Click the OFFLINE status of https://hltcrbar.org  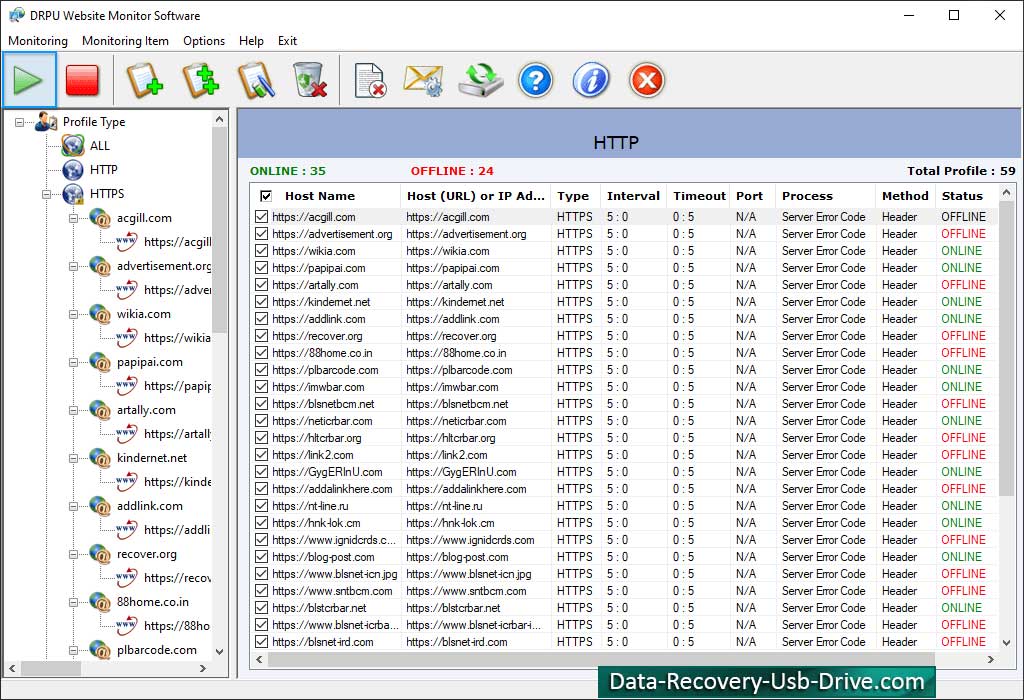point(963,438)
